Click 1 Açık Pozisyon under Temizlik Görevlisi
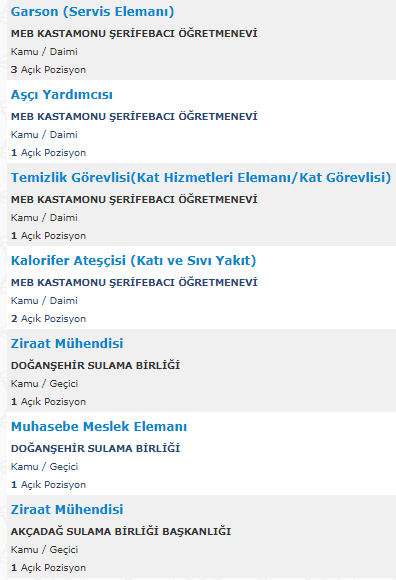The height and width of the screenshot is (580, 396). tap(48, 236)
